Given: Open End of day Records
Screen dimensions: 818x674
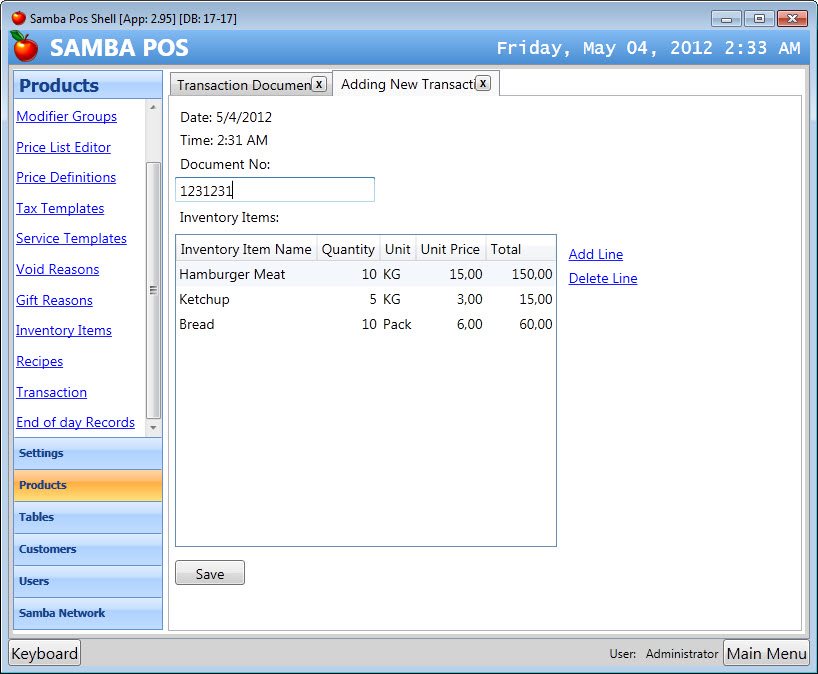Looking at the screenshot, I should (x=76, y=423).
